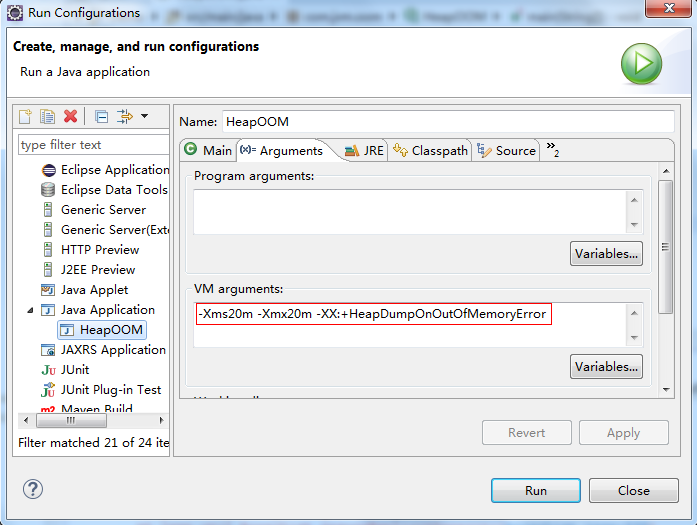Show hidden tabs via the chevron overflow

pos(553,149)
